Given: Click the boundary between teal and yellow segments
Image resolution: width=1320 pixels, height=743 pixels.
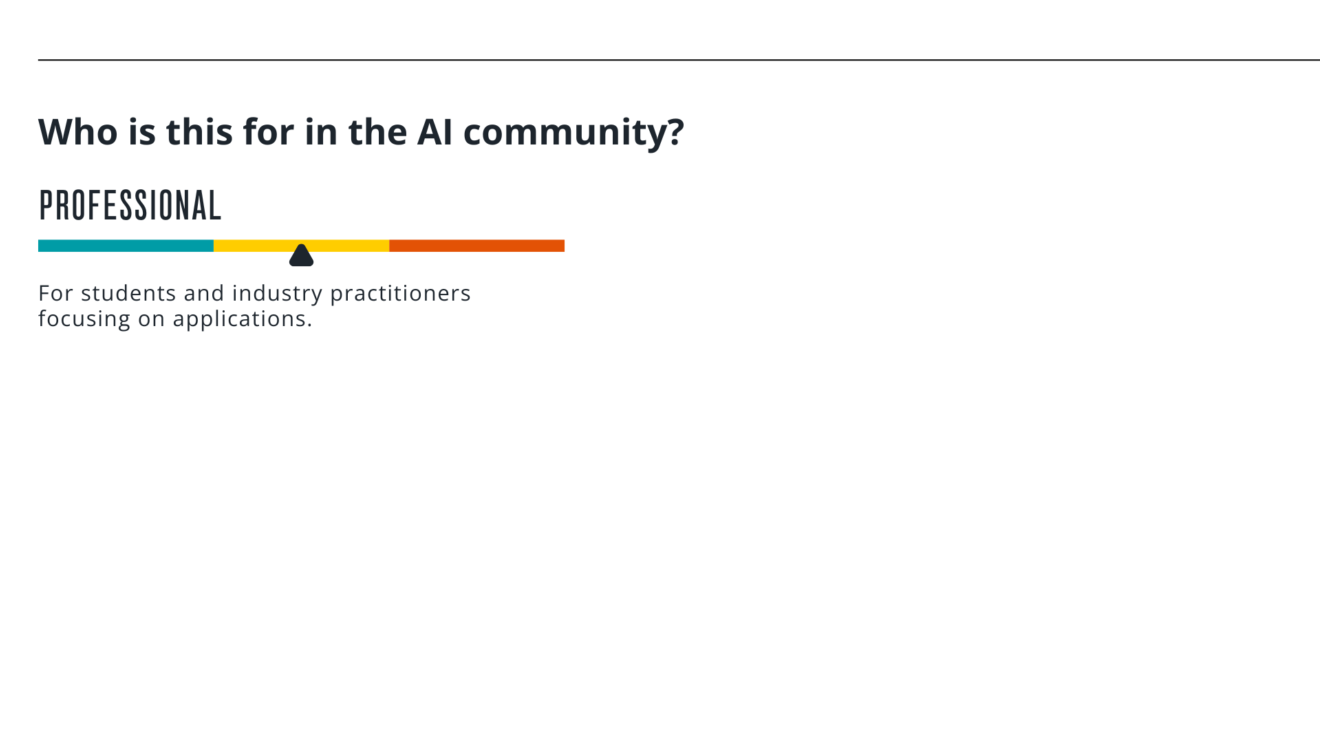Looking at the screenshot, I should 214,246.
